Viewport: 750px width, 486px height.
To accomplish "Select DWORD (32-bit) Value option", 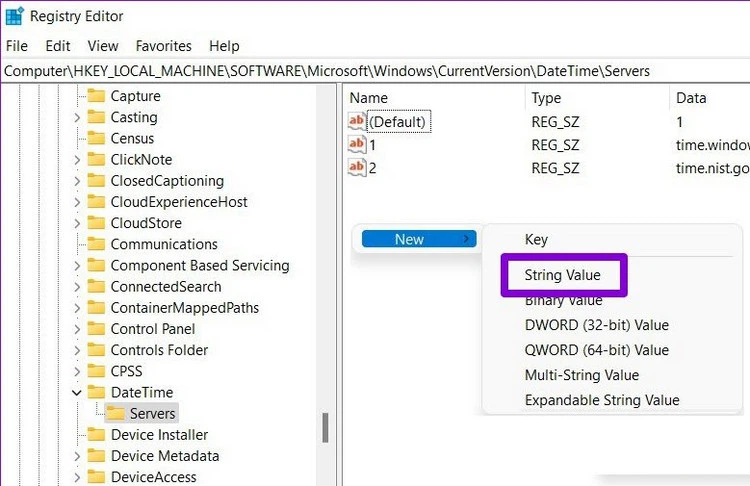I will [x=596, y=325].
